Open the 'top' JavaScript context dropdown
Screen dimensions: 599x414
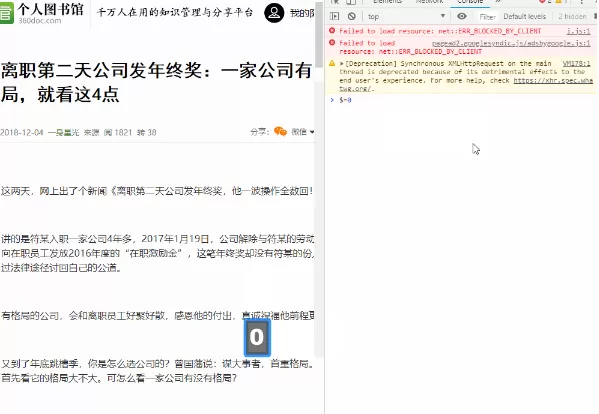(x=406, y=16)
